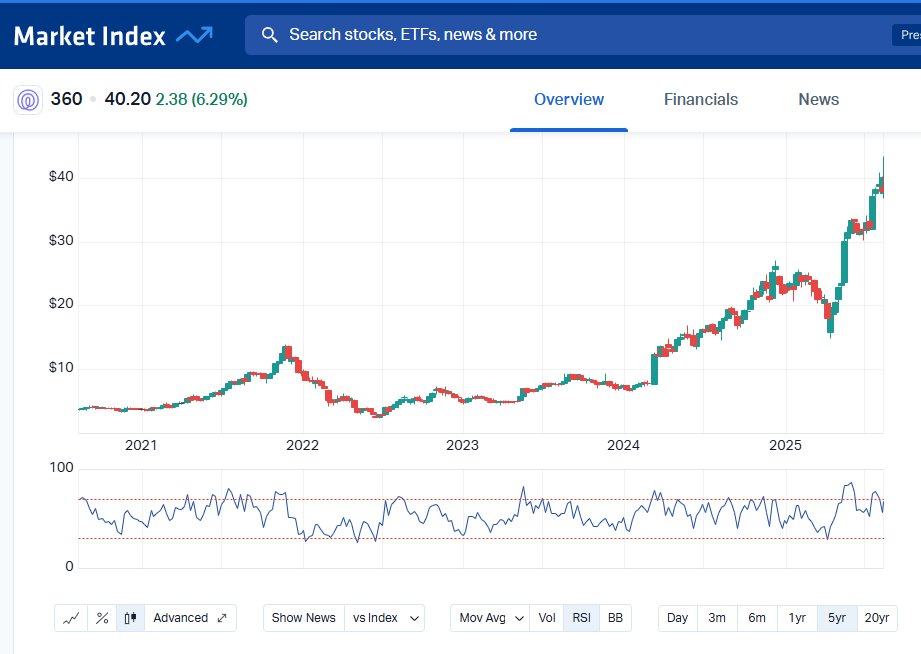
Task: Open the News tab
Action: [818, 100]
